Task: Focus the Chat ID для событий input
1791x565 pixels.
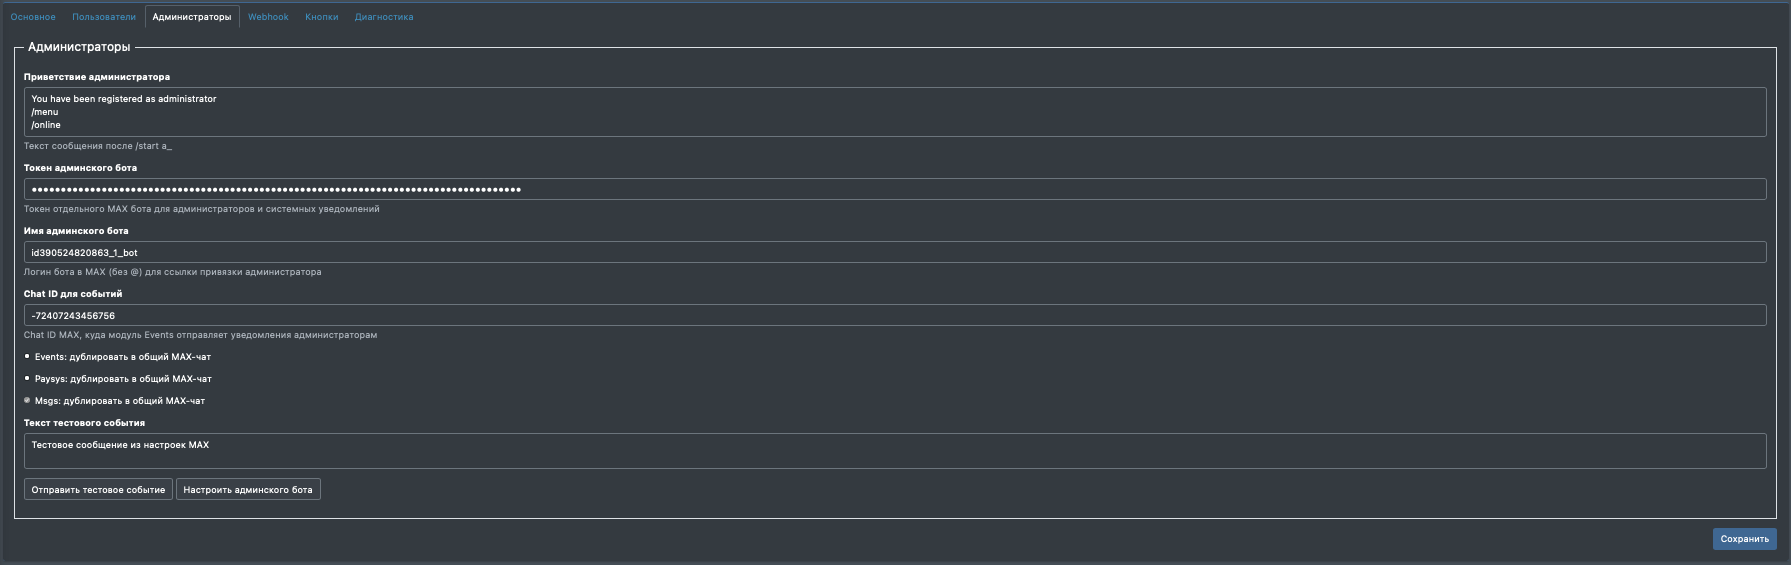Action: tap(894, 316)
